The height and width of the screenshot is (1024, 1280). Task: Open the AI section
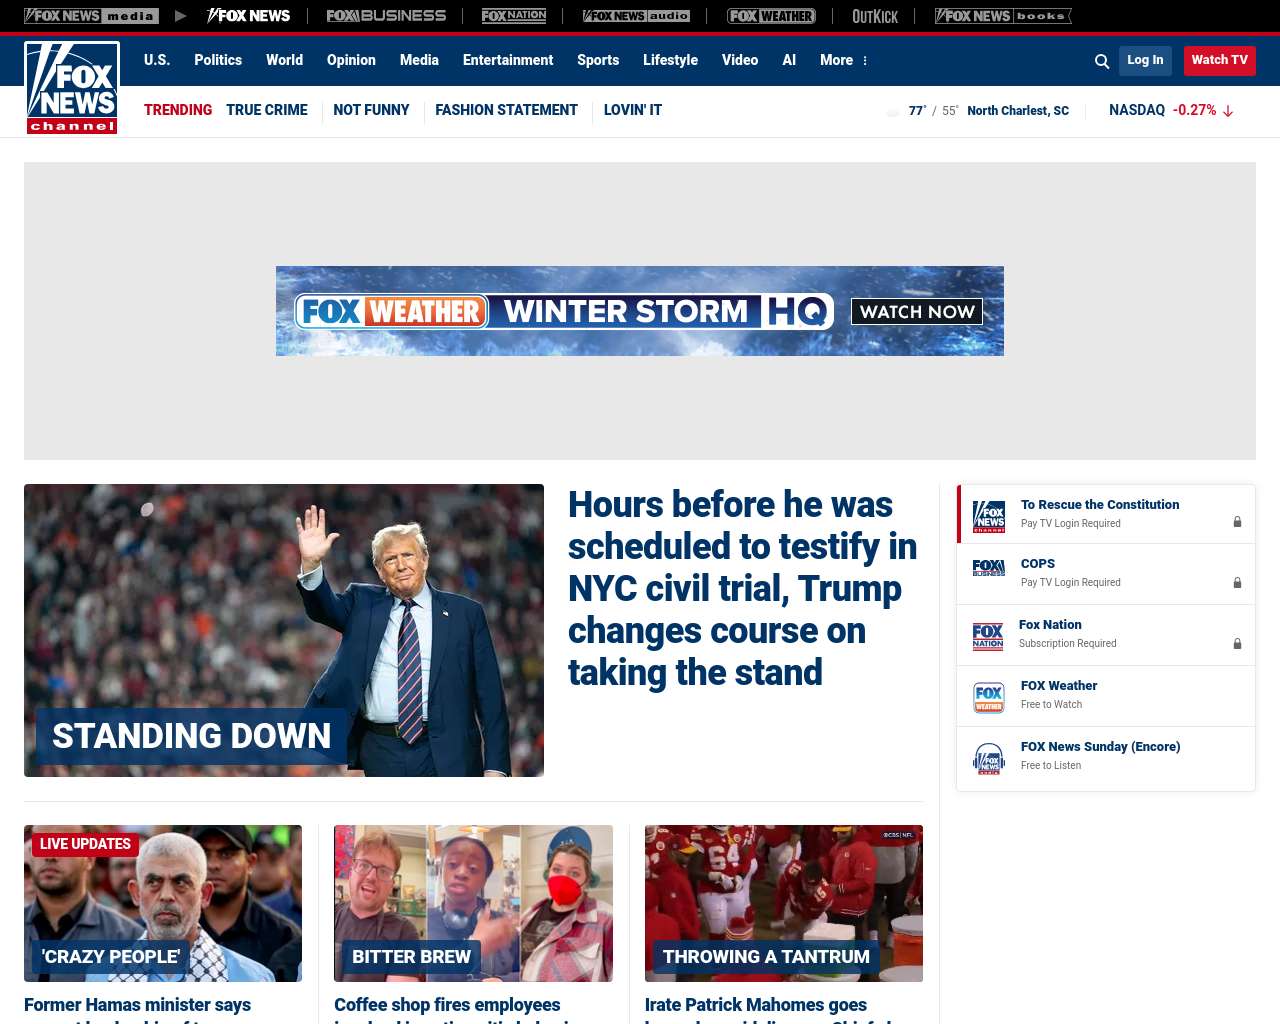[x=789, y=60]
